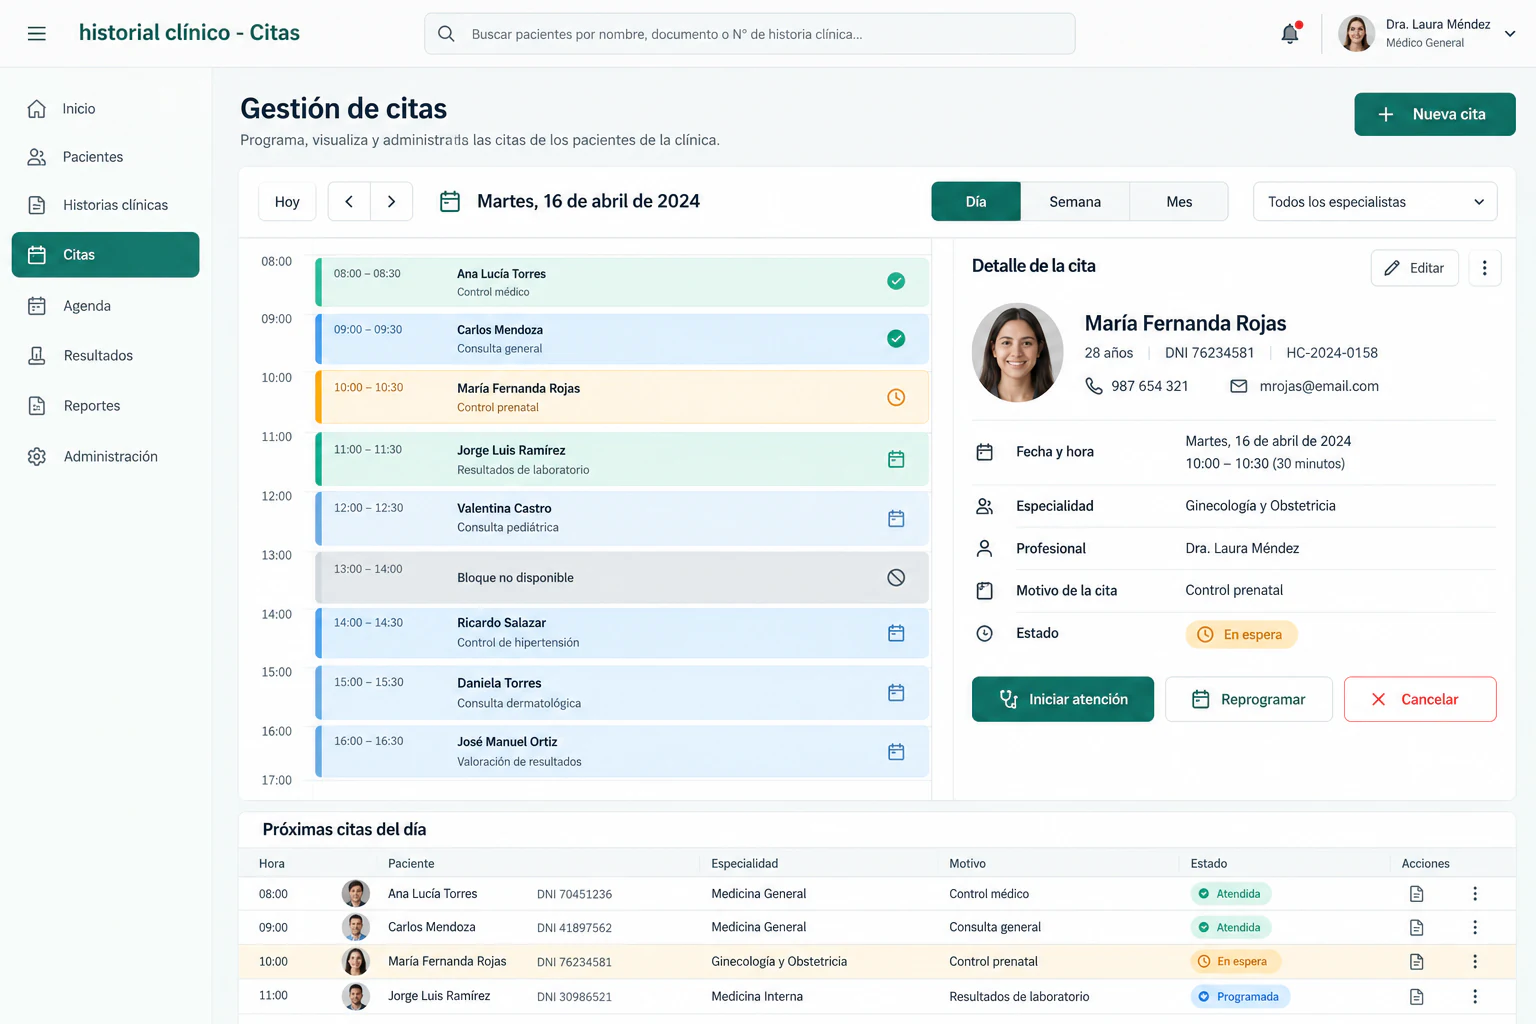This screenshot has width=1536, height=1024.
Task: Click the Editar button
Action: (1414, 268)
